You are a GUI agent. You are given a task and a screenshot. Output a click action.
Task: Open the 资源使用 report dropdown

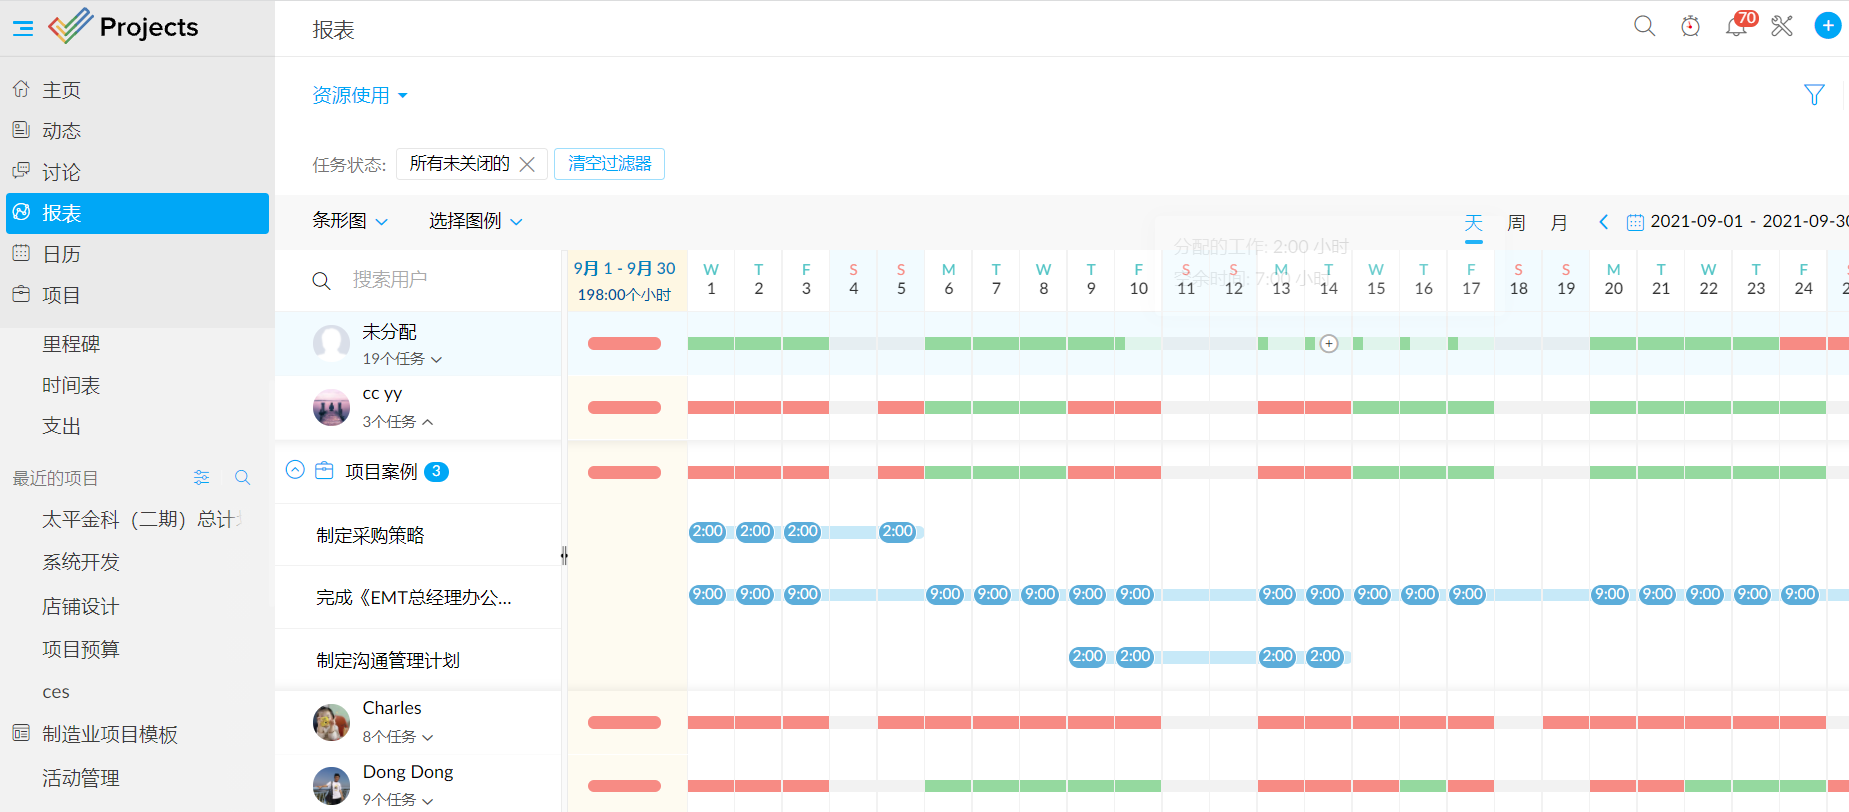pos(360,95)
